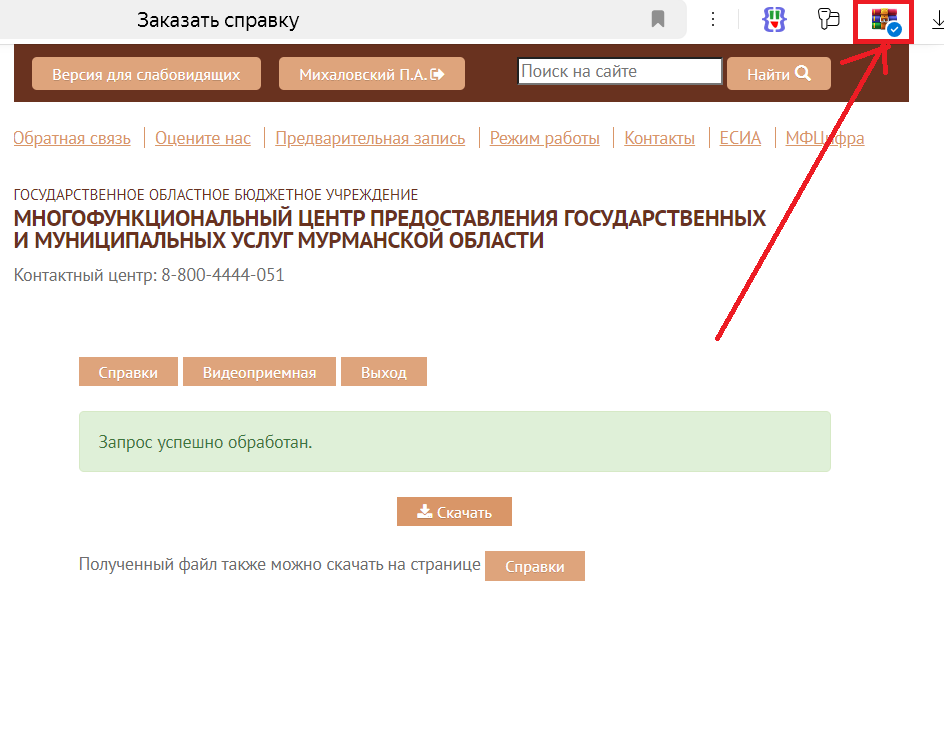Click the curly-braces extension icon
Screen dimensions: 944x751
coord(772,19)
